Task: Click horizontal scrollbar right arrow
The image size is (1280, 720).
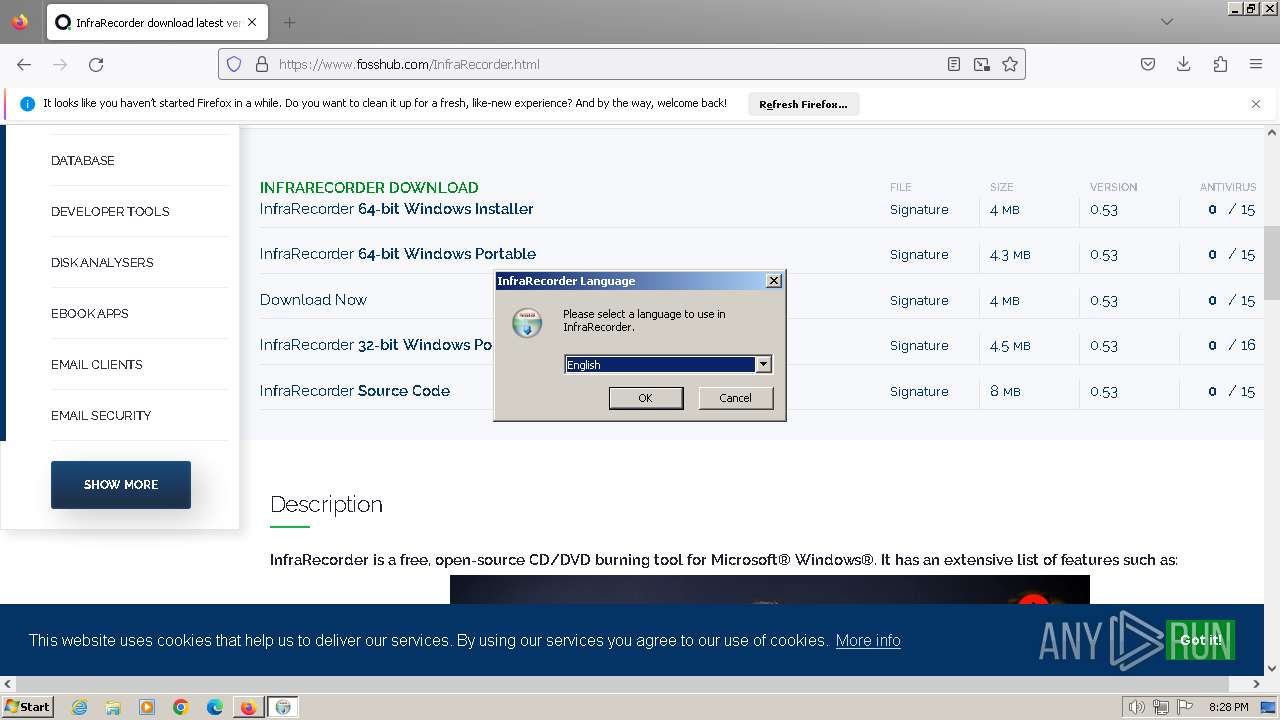Action: click(x=1257, y=685)
